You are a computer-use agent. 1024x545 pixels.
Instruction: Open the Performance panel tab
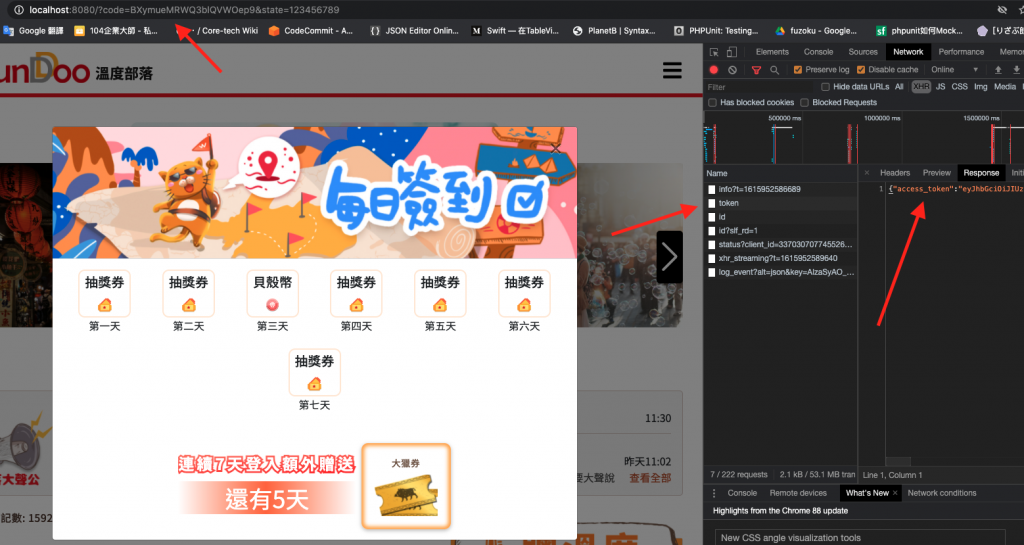point(961,52)
